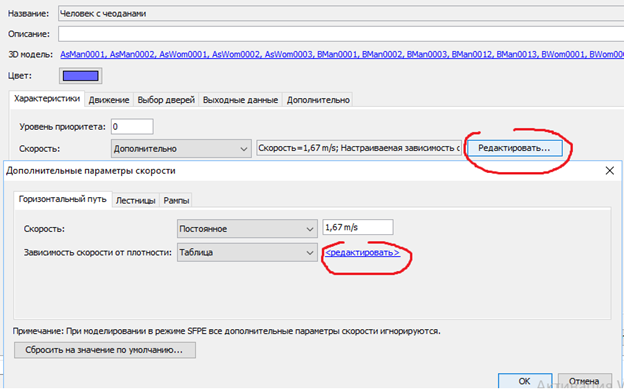Open the Выбор дверей tab
Screen dimensions: 624x389
tap(166, 100)
